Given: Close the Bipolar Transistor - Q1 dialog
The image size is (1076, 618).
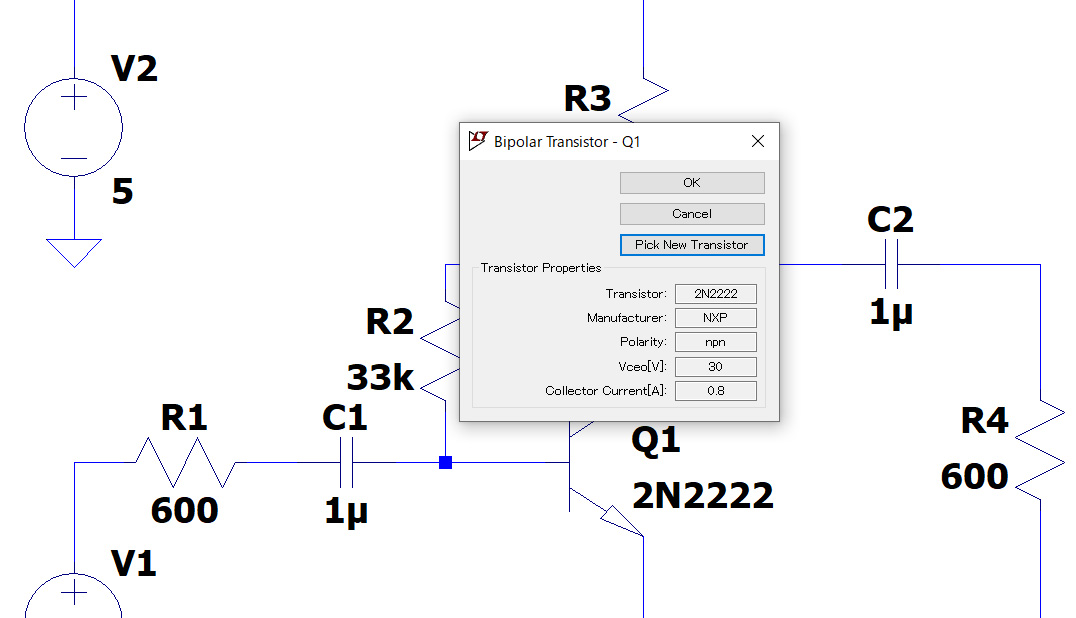Looking at the screenshot, I should pos(758,141).
